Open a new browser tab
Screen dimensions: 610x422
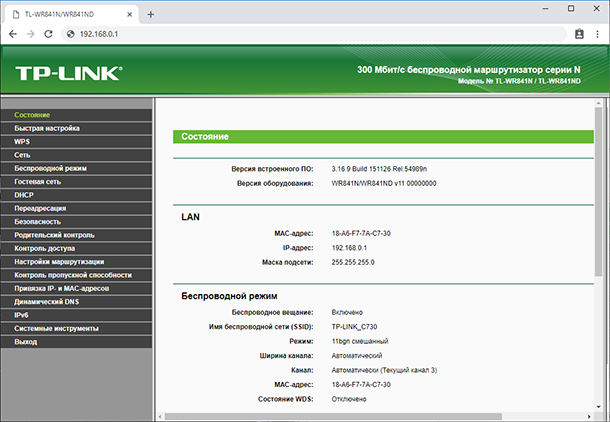click(x=151, y=14)
